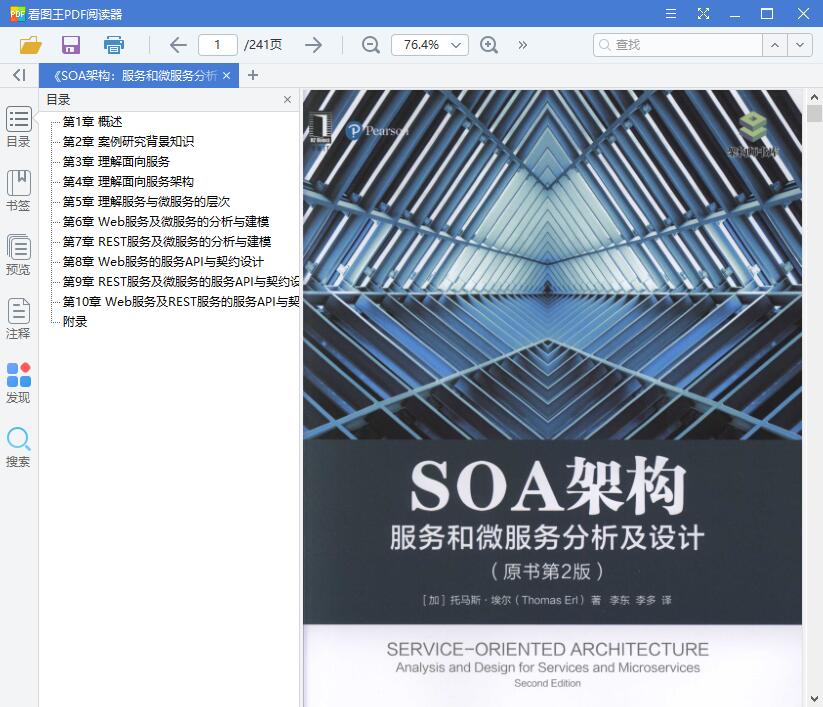Open a PDF file with folder icon

click(30, 45)
